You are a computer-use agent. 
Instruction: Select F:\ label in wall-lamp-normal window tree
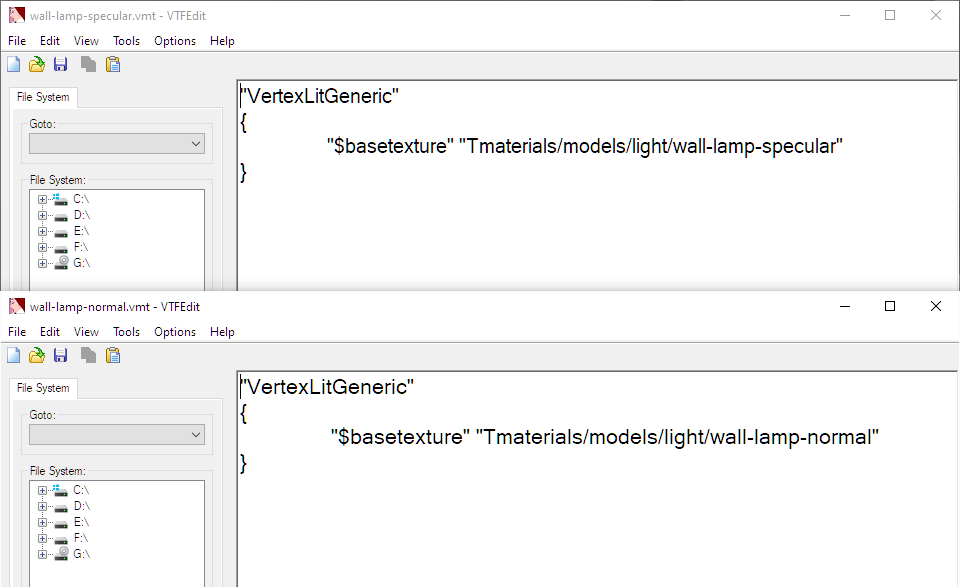(81, 538)
